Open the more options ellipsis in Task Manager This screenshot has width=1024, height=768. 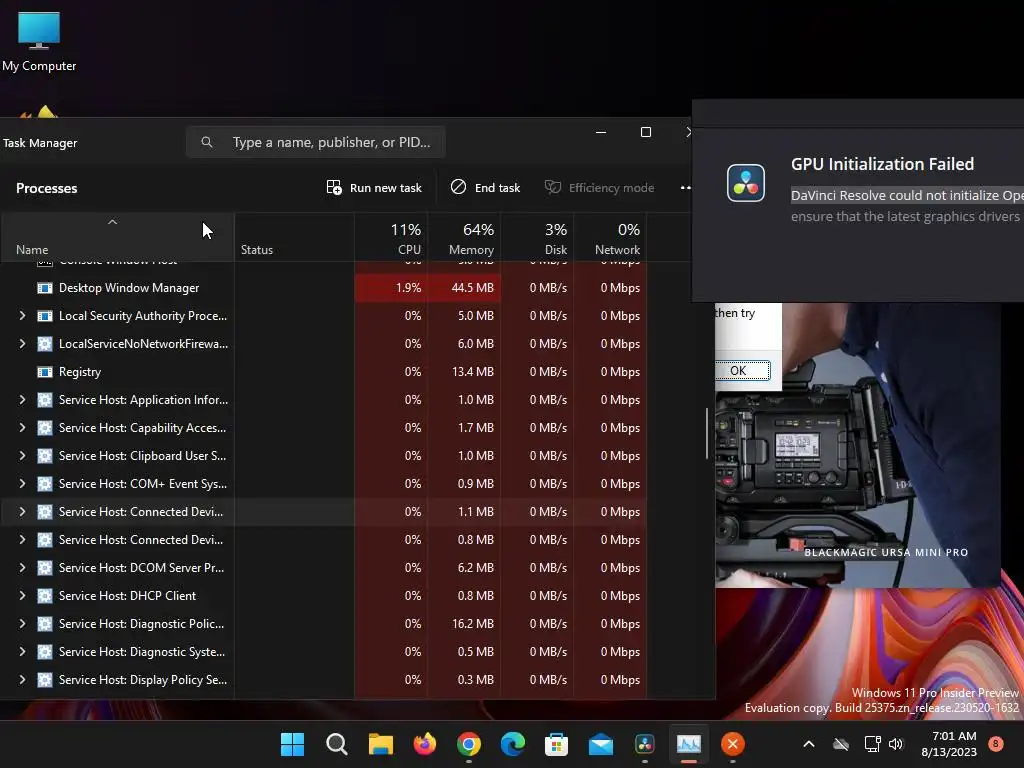click(x=685, y=188)
